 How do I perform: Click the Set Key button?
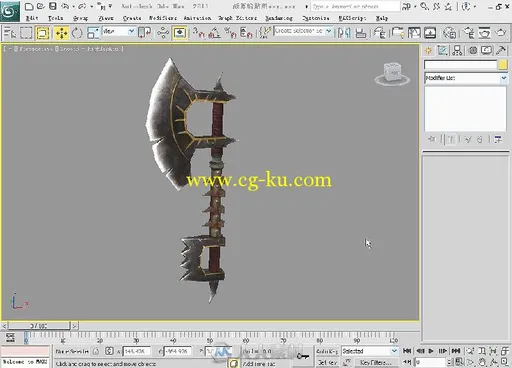[327, 362]
